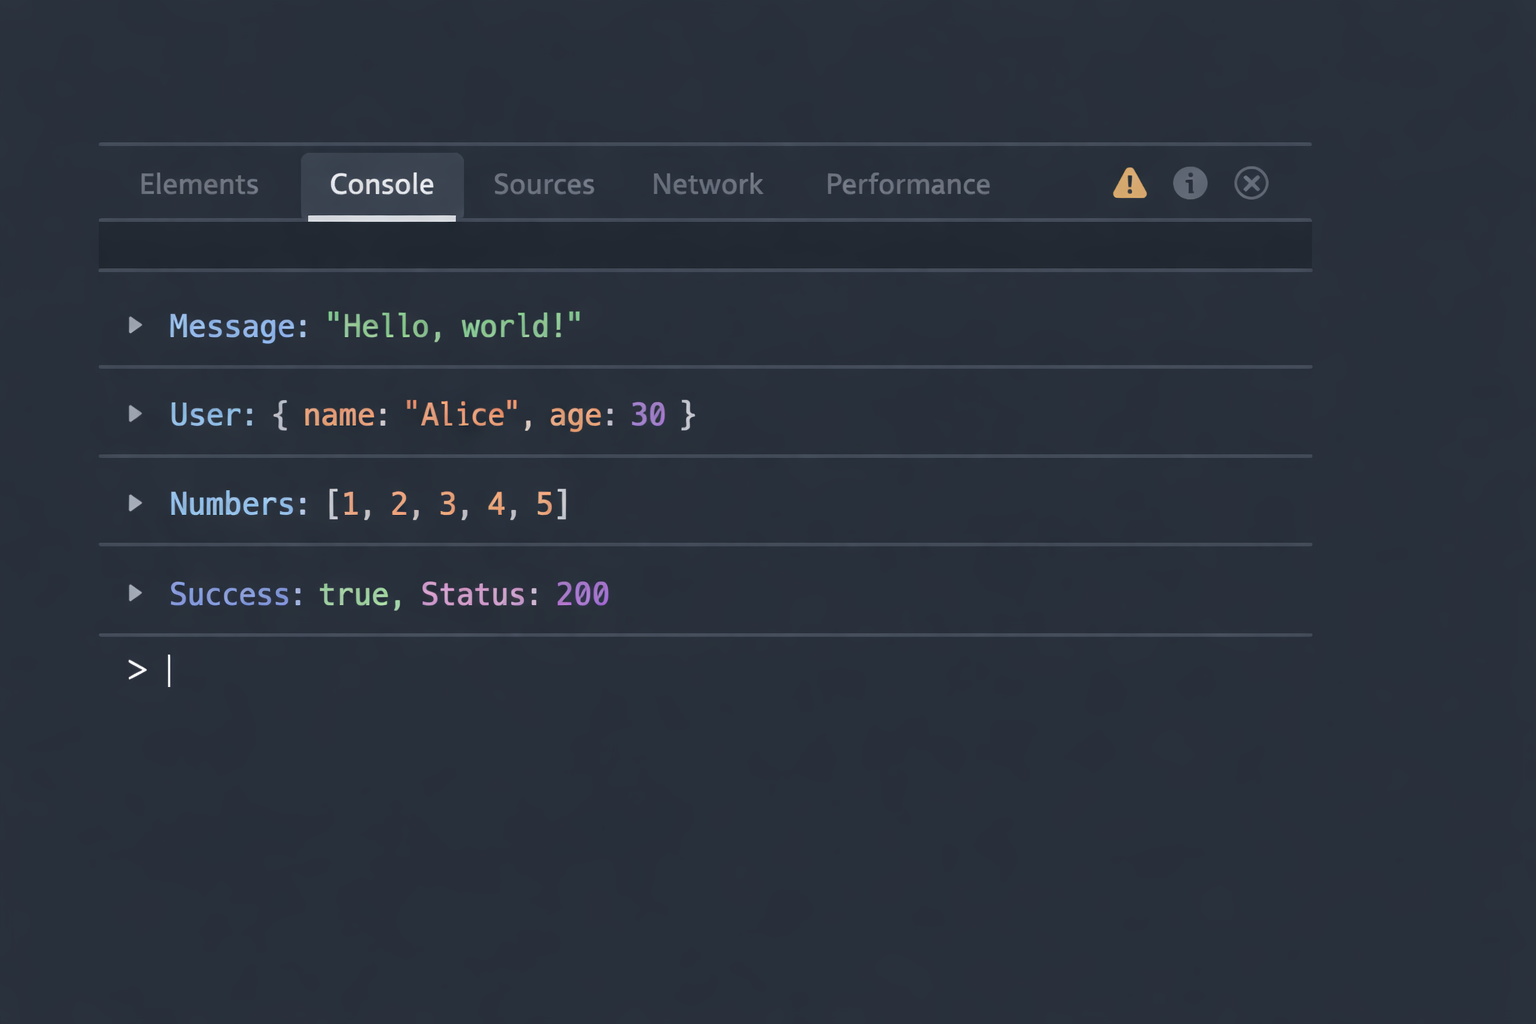Select the Console tab
1536x1024 pixels.
(382, 185)
